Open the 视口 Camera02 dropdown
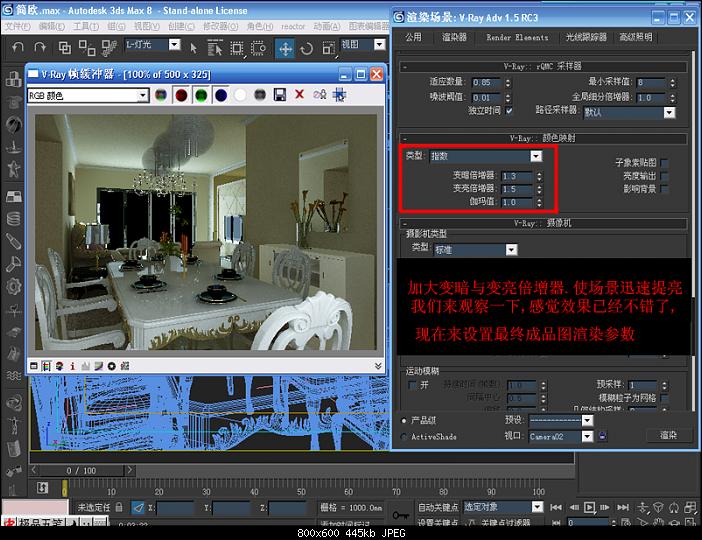702x540 pixels. [561, 436]
